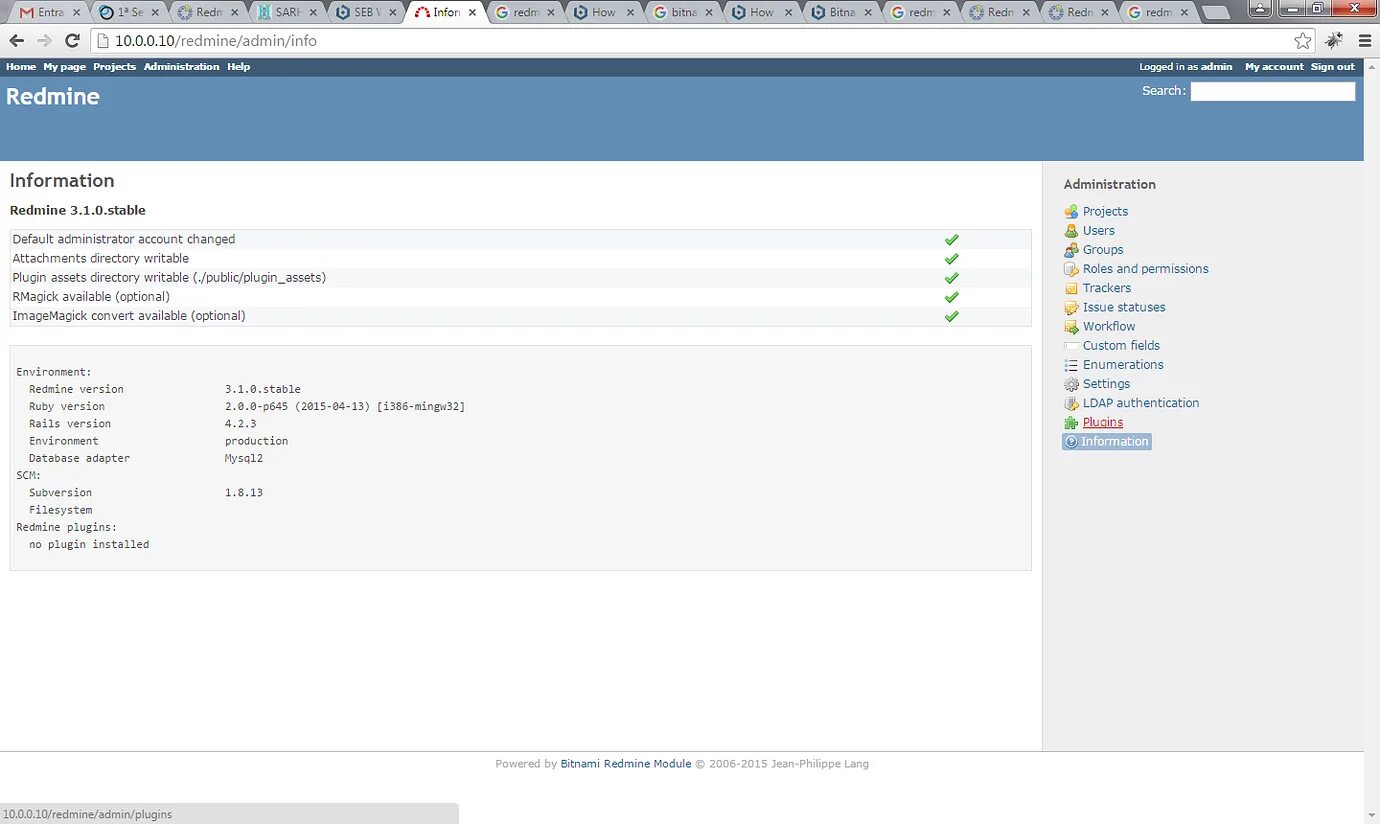Open My page in the top menu
Image resolution: width=1380 pixels, height=824 pixels.
point(64,67)
